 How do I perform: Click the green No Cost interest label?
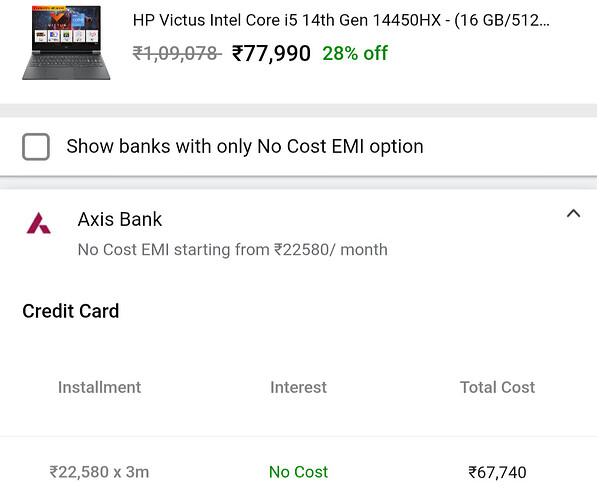[298, 472]
